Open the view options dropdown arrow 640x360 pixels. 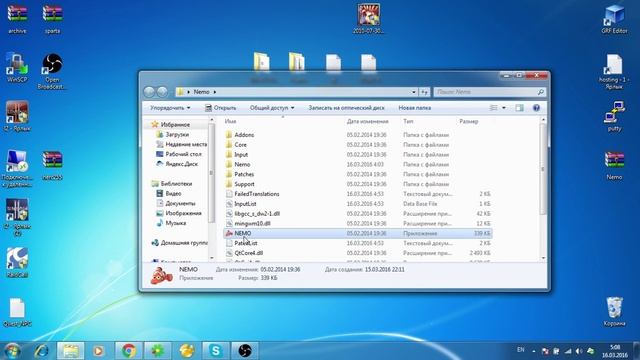[504, 108]
